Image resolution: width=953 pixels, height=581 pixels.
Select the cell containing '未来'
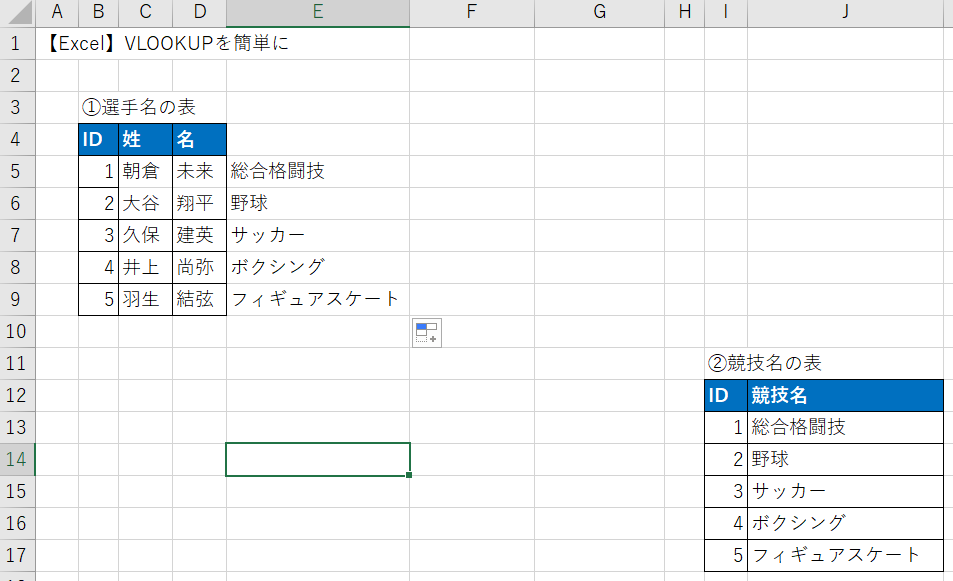pyautogui.click(x=199, y=171)
